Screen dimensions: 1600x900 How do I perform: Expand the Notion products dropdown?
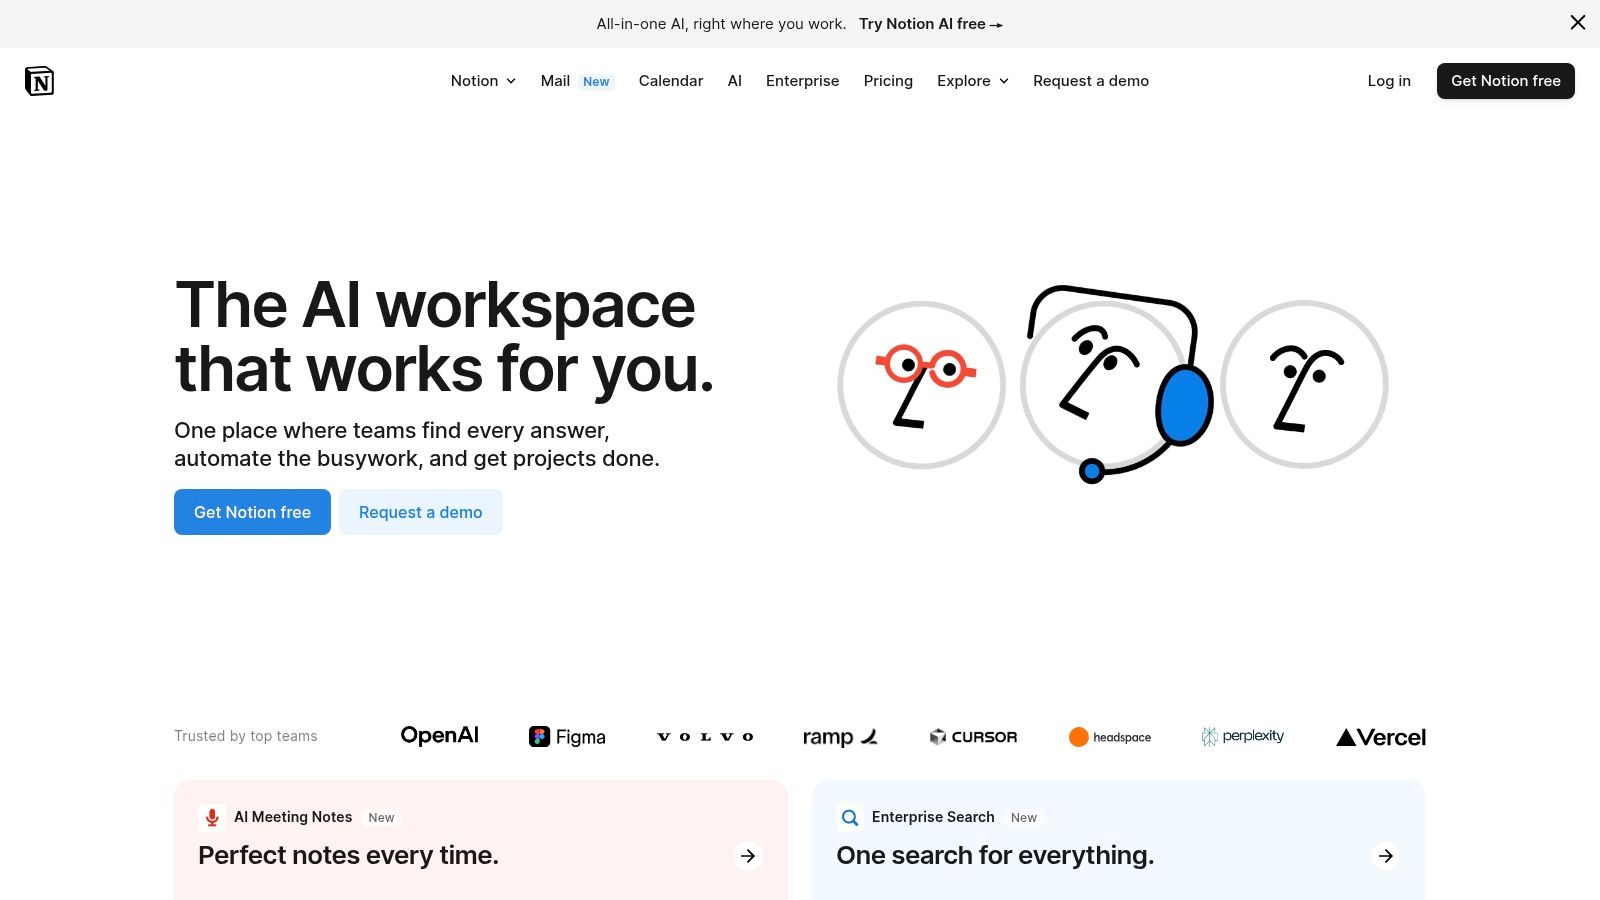[x=483, y=81]
